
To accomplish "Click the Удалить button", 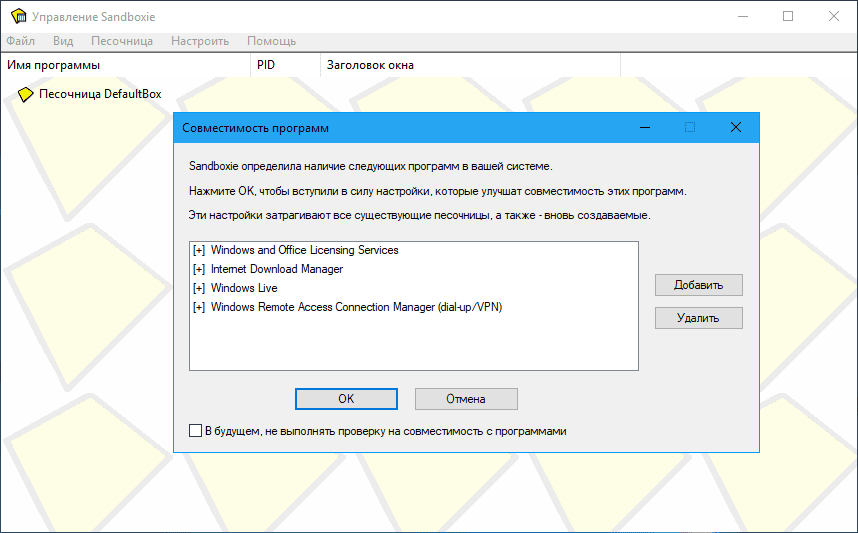I will (x=699, y=318).
